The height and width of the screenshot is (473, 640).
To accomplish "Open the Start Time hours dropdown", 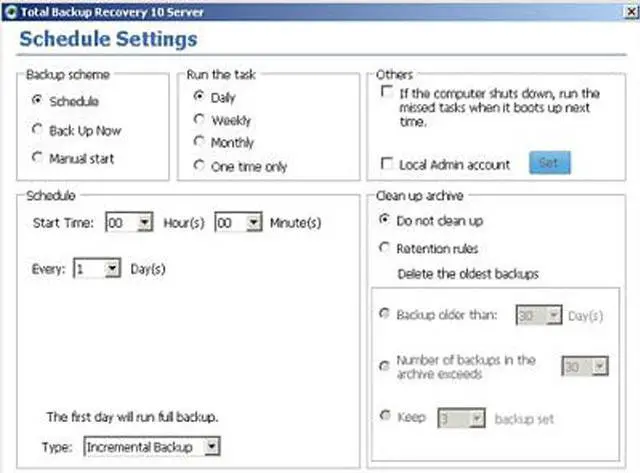I will coord(145,223).
